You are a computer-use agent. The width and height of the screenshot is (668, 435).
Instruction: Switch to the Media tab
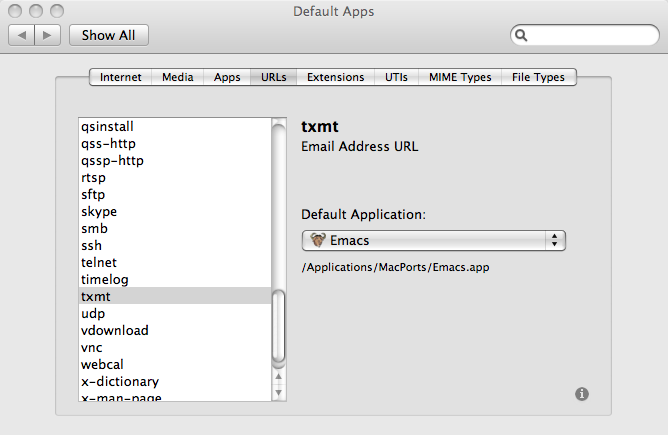178,77
